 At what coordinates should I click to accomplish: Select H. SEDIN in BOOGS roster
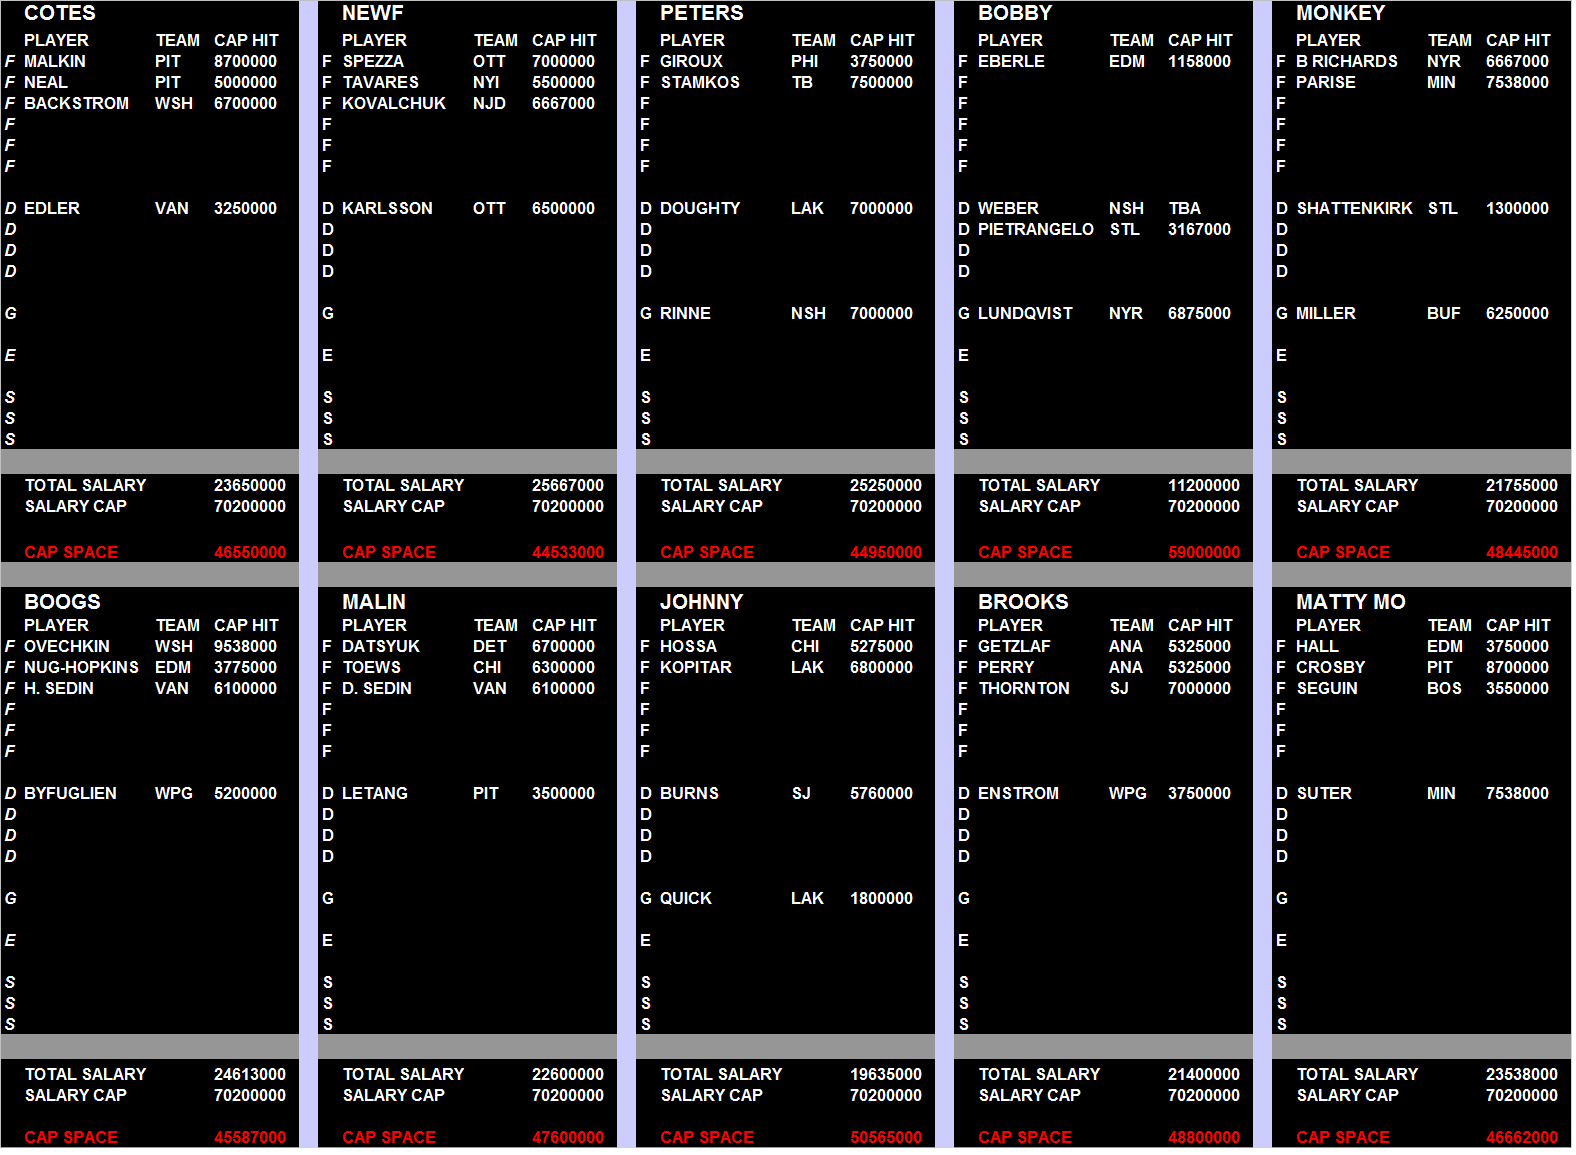(59, 688)
